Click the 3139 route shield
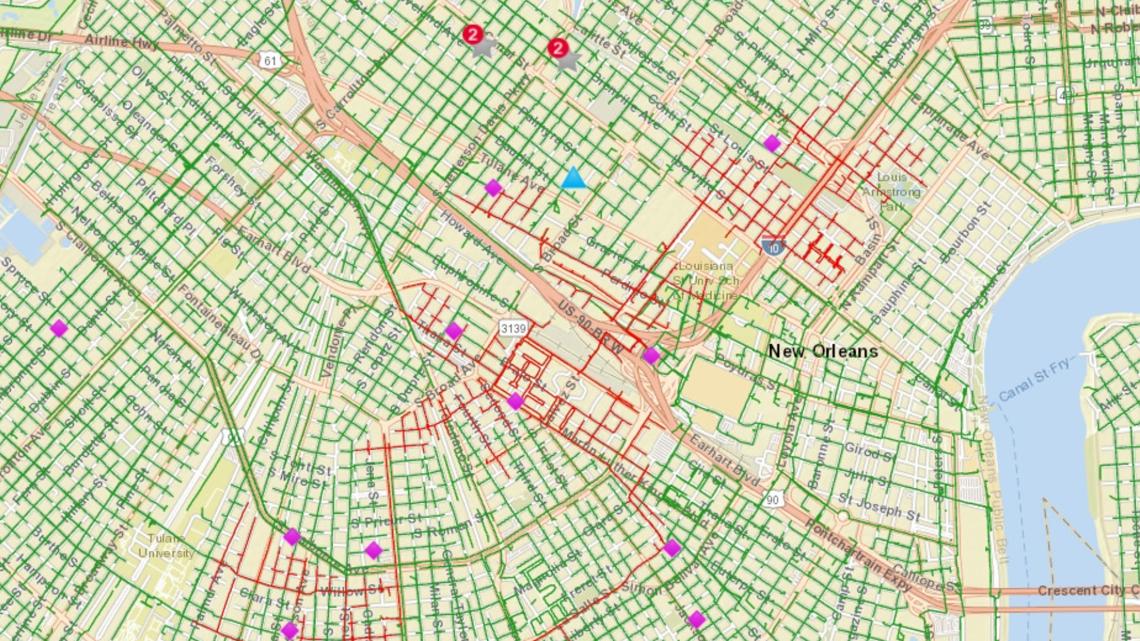 513,328
